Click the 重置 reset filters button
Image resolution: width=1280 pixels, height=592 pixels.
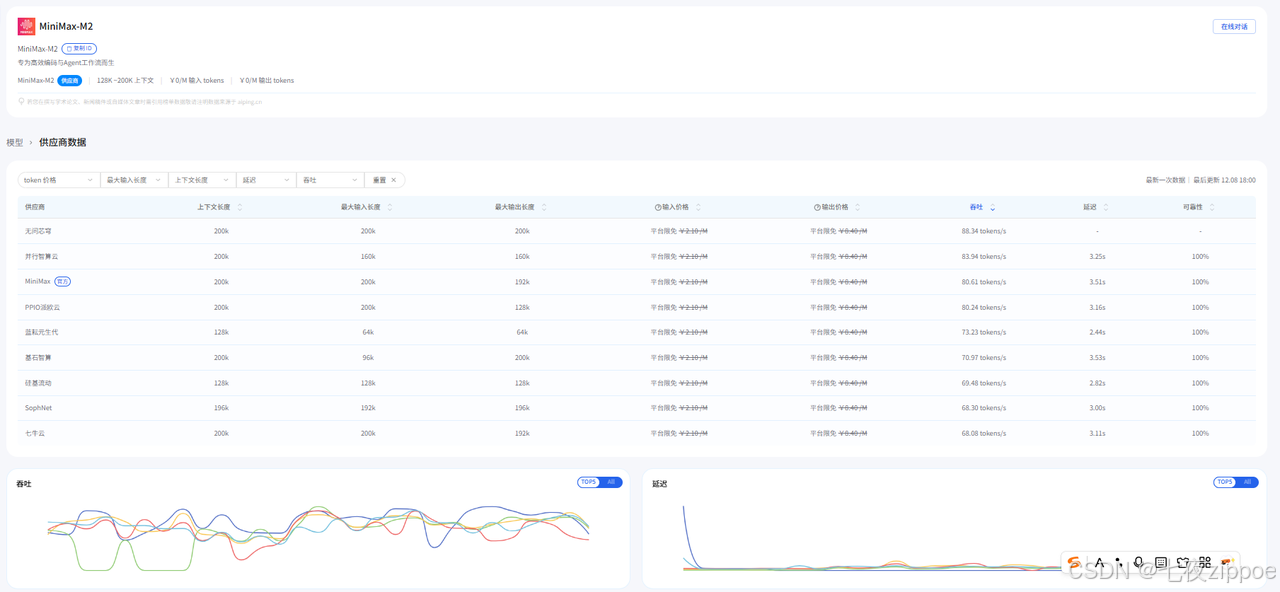pyautogui.click(x=384, y=180)
